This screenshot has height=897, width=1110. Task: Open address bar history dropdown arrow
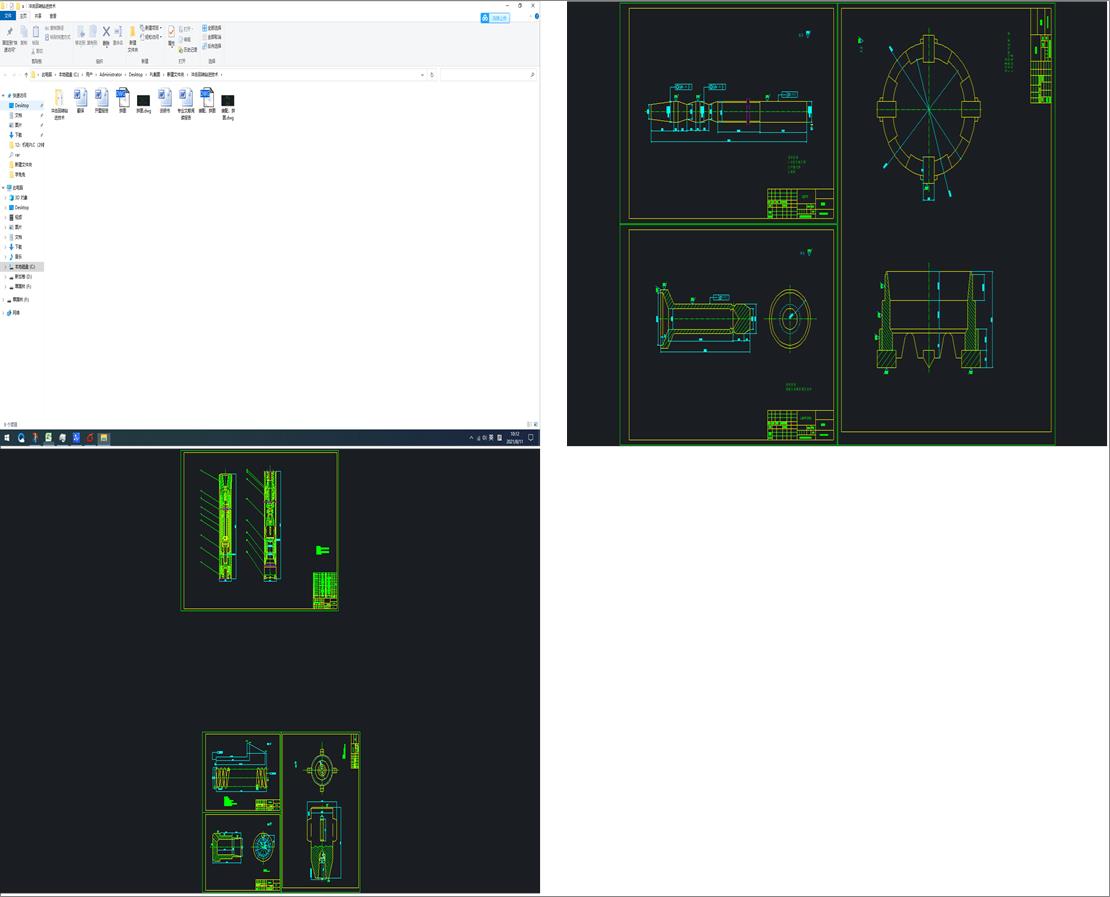coord(423,74)
